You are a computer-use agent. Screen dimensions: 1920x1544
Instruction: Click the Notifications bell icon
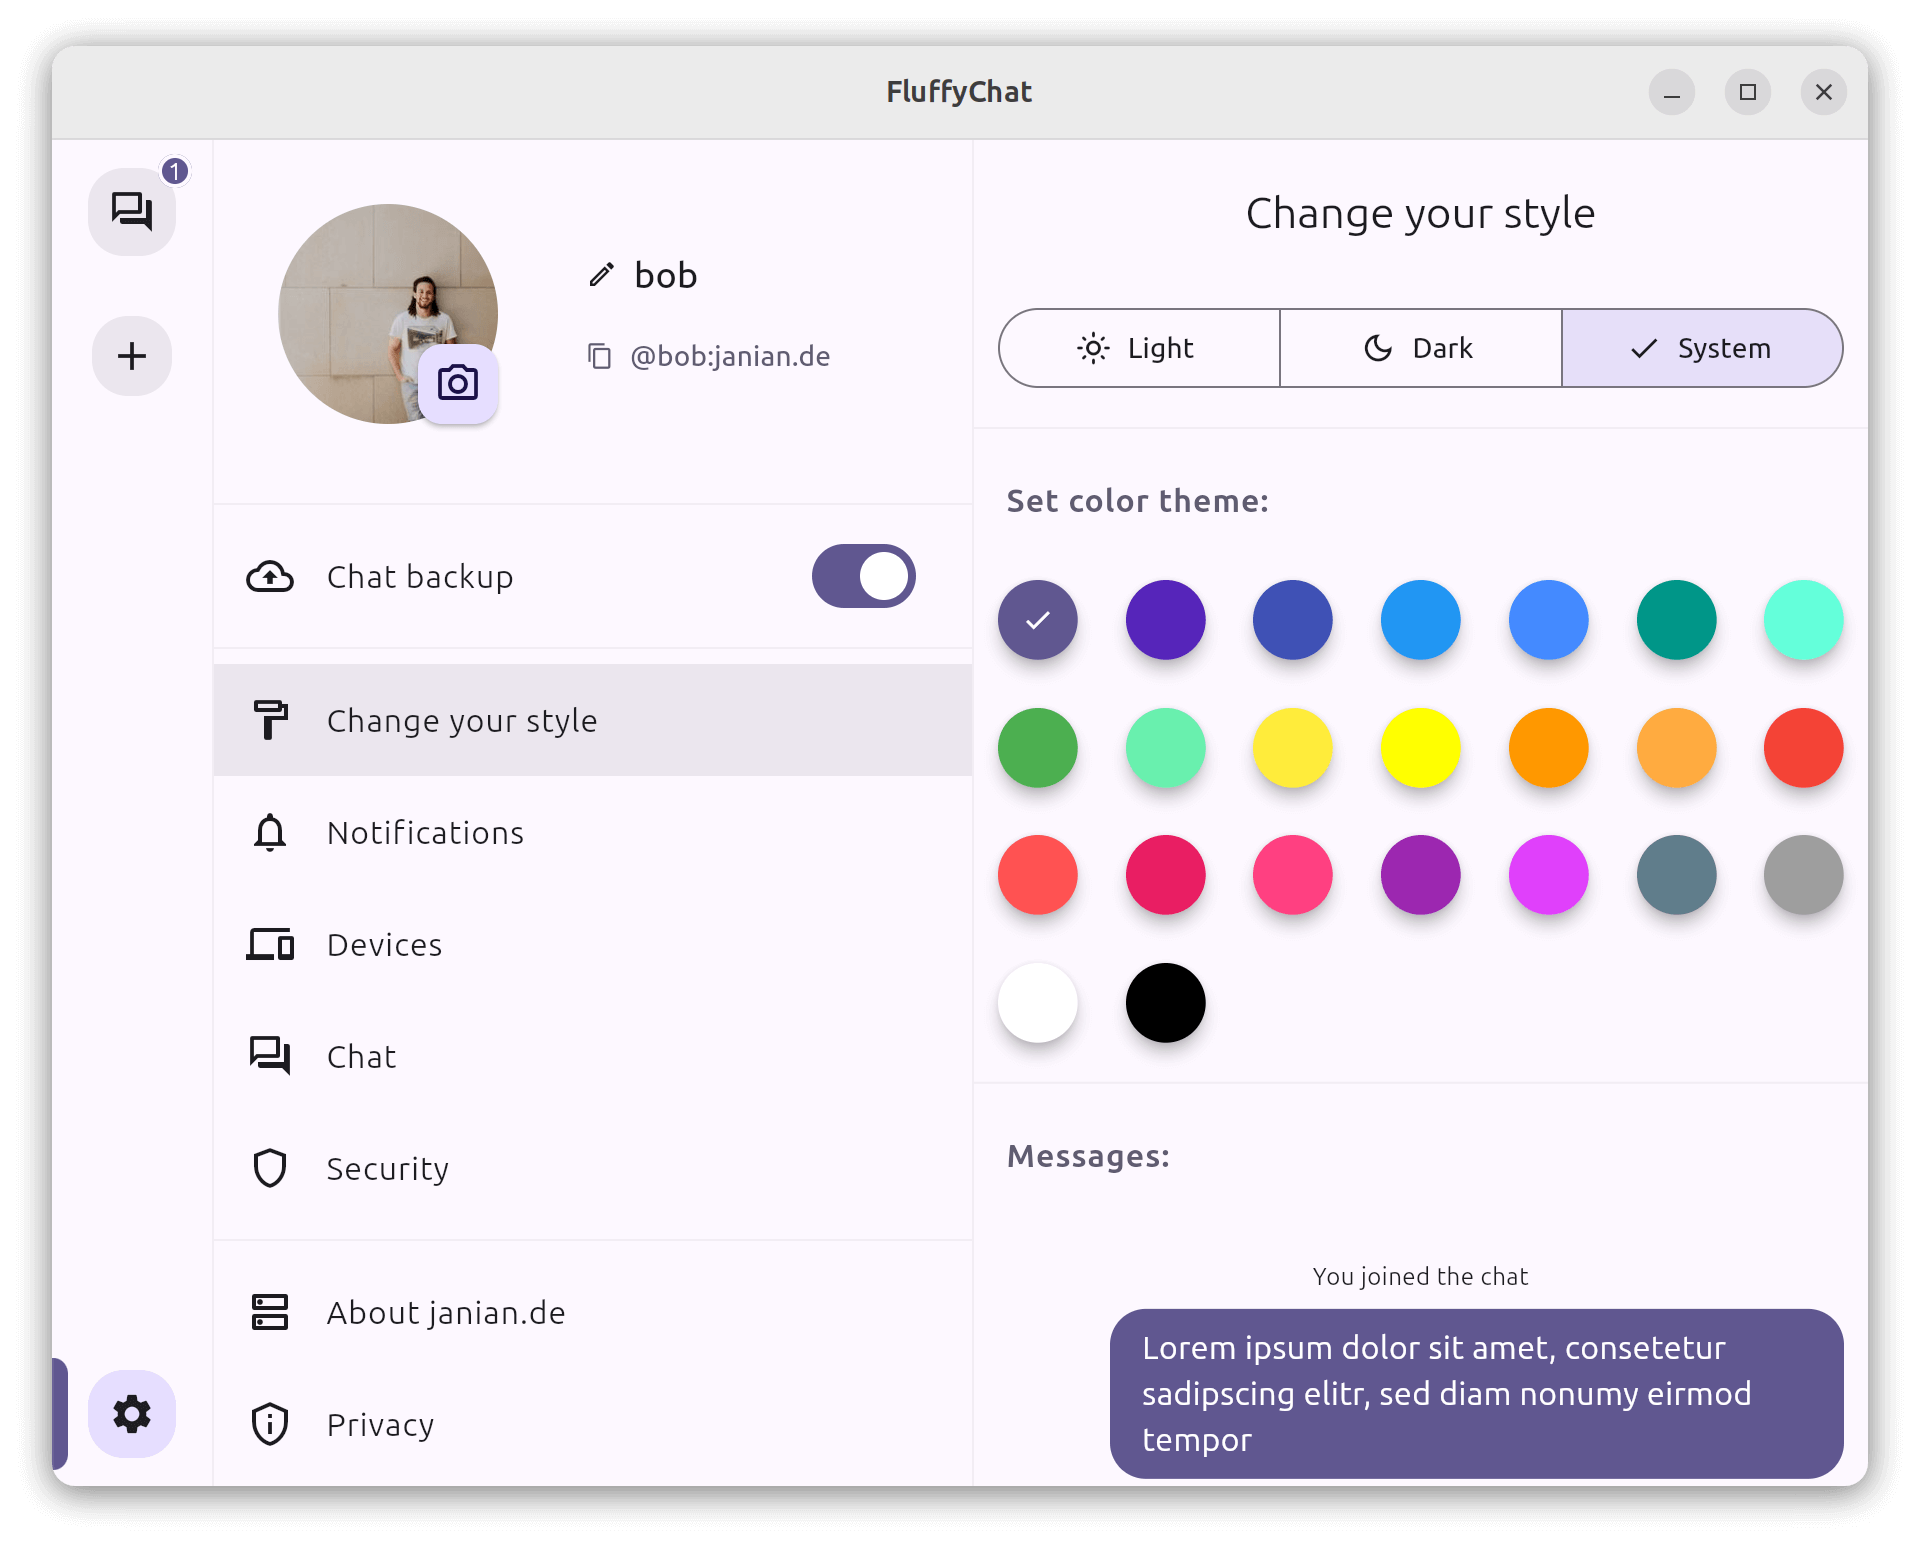pos(269,832)
